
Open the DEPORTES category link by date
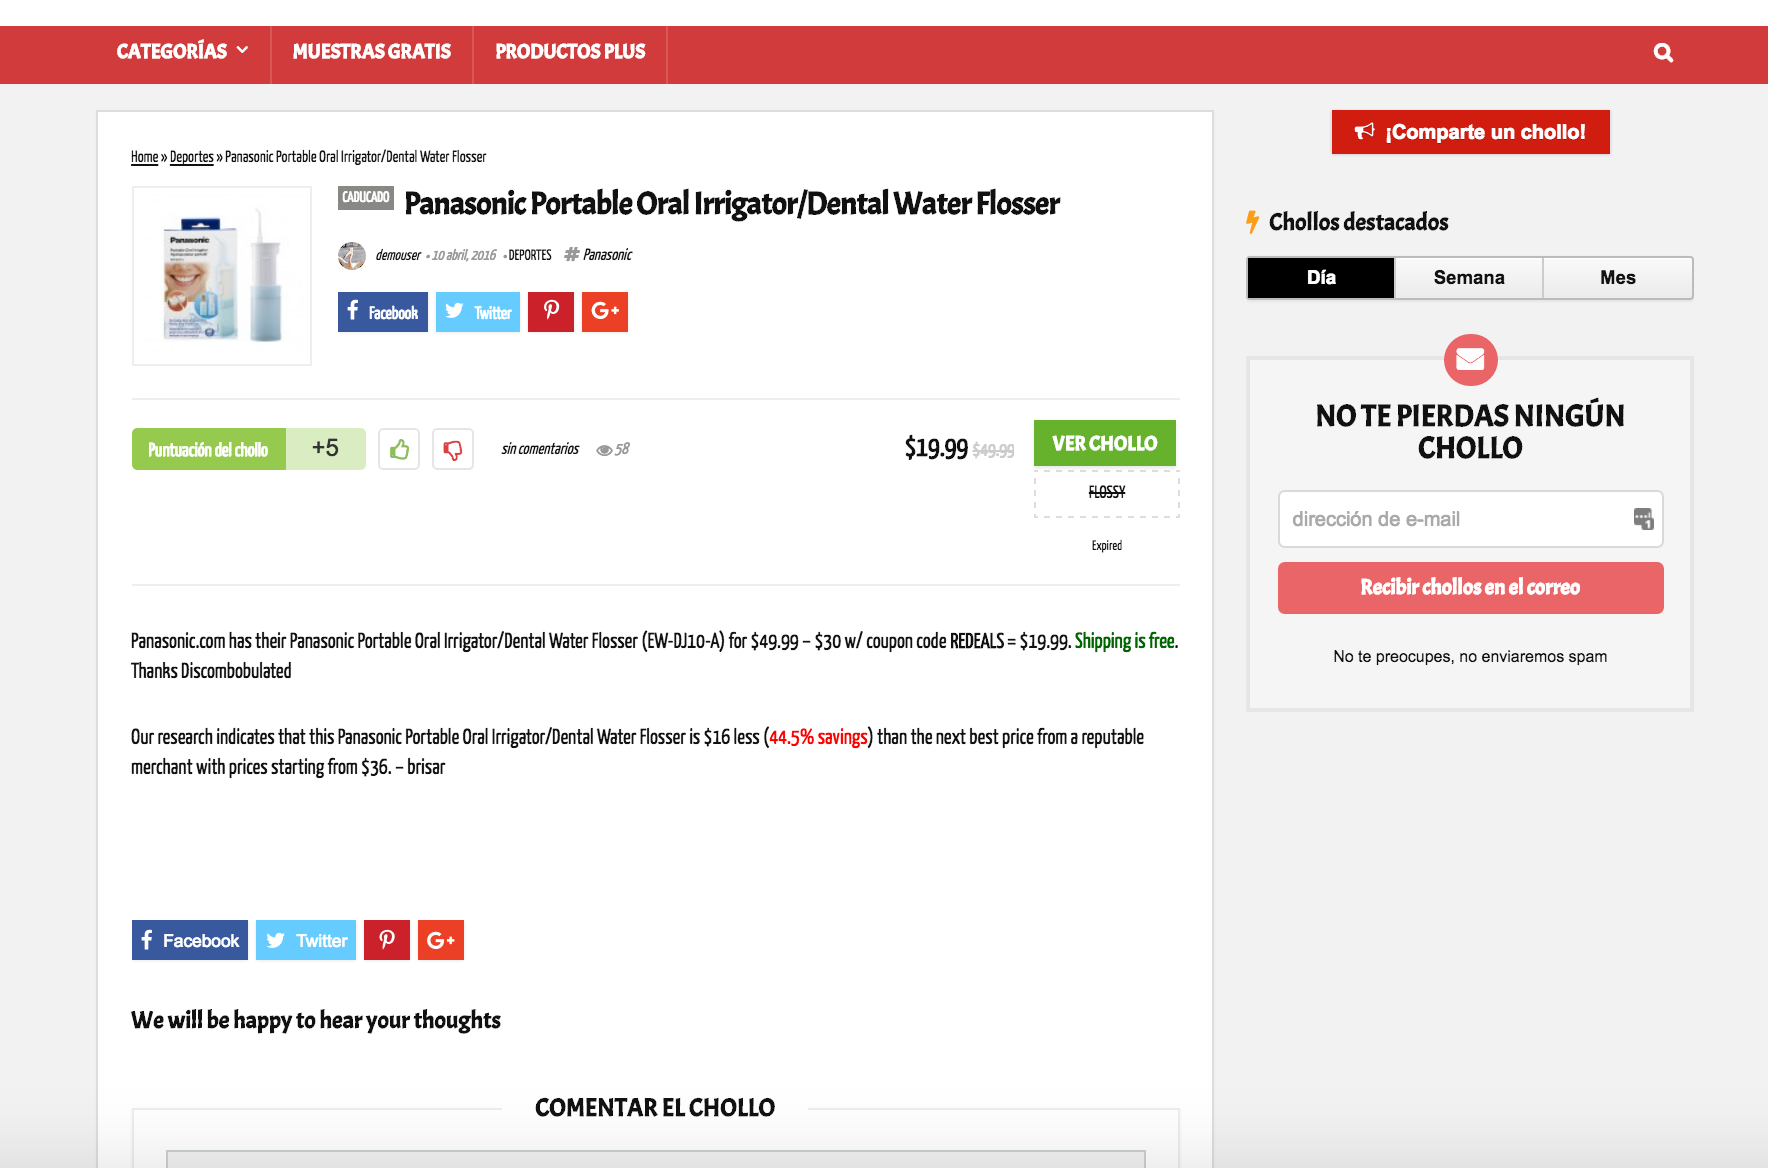point(530,255)
